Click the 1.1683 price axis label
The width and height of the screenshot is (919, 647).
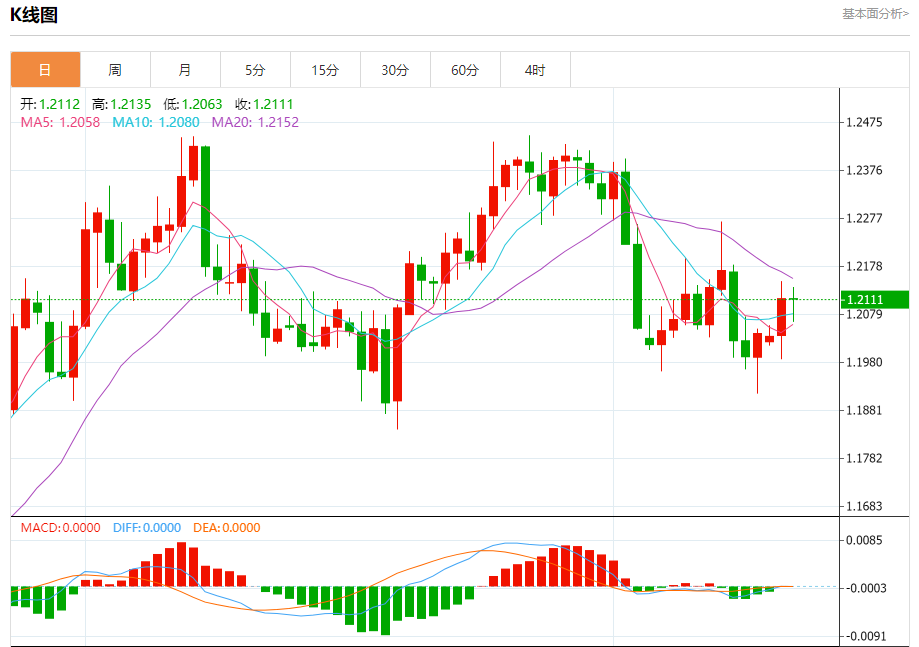(x=864, y=506)
